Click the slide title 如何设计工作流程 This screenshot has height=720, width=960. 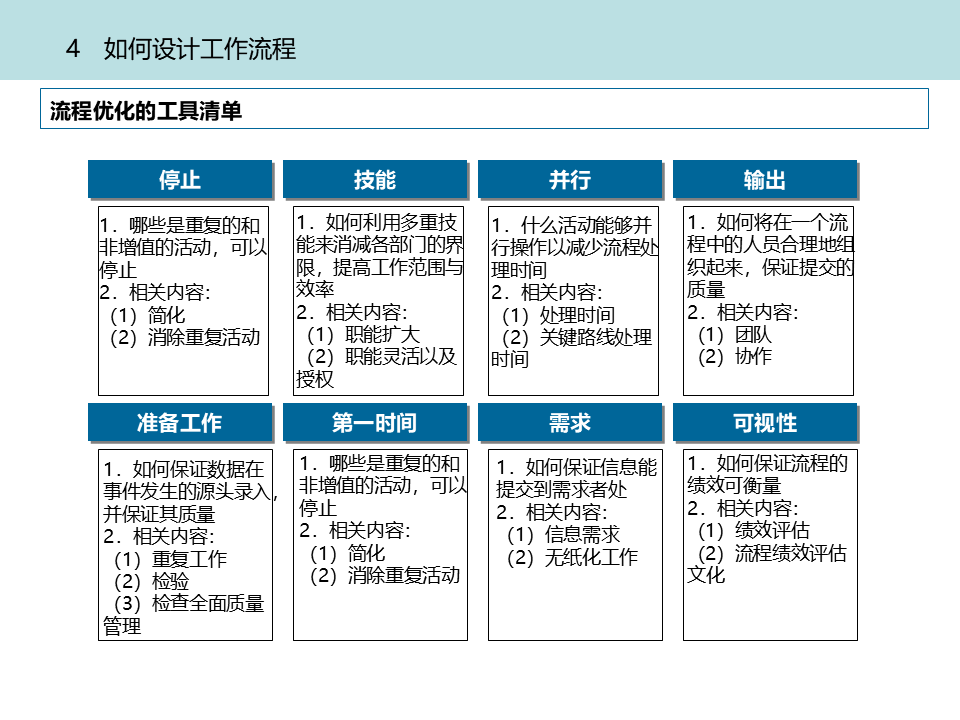(200, 49)
